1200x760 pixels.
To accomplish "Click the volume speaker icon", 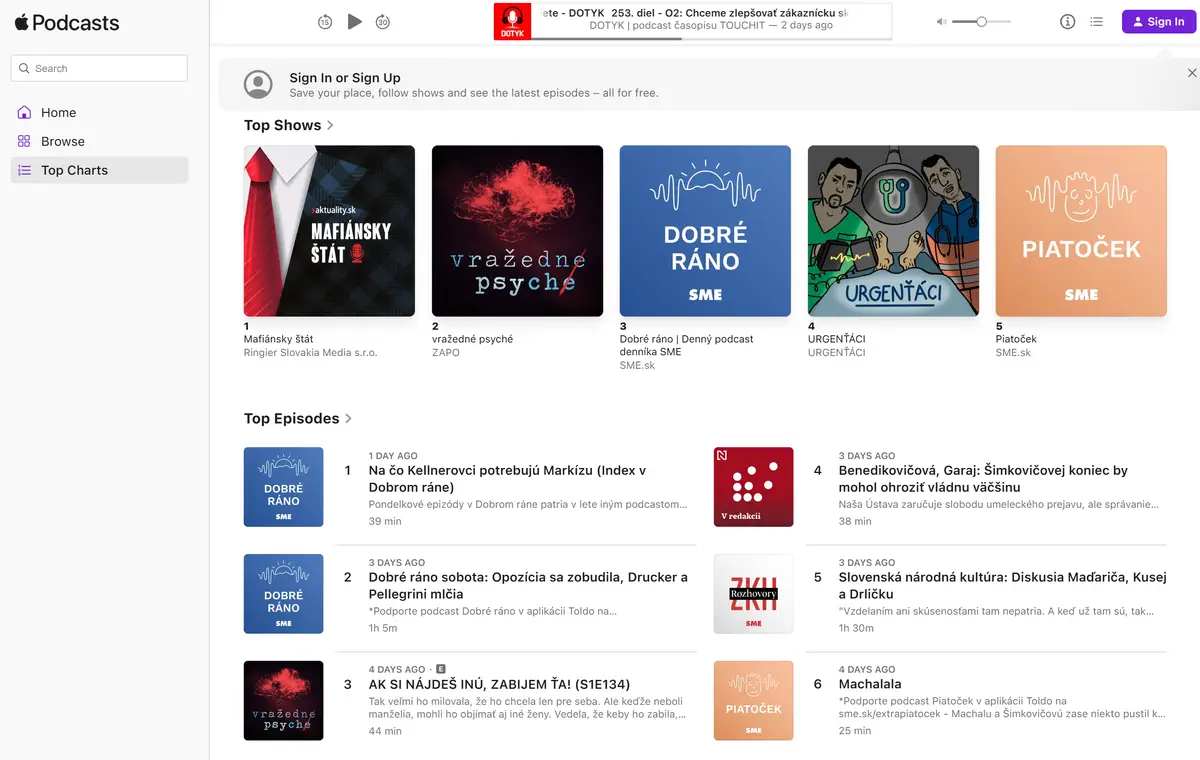I will coord(941,22).
